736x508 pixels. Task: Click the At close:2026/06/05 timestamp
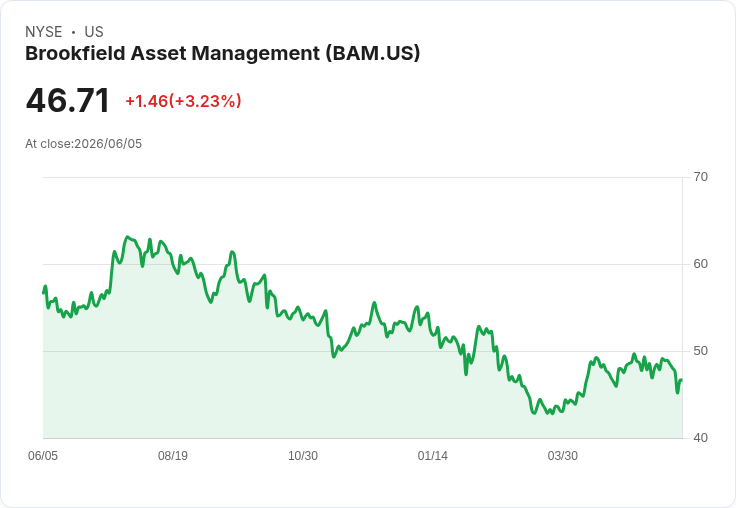click(84, 144)
